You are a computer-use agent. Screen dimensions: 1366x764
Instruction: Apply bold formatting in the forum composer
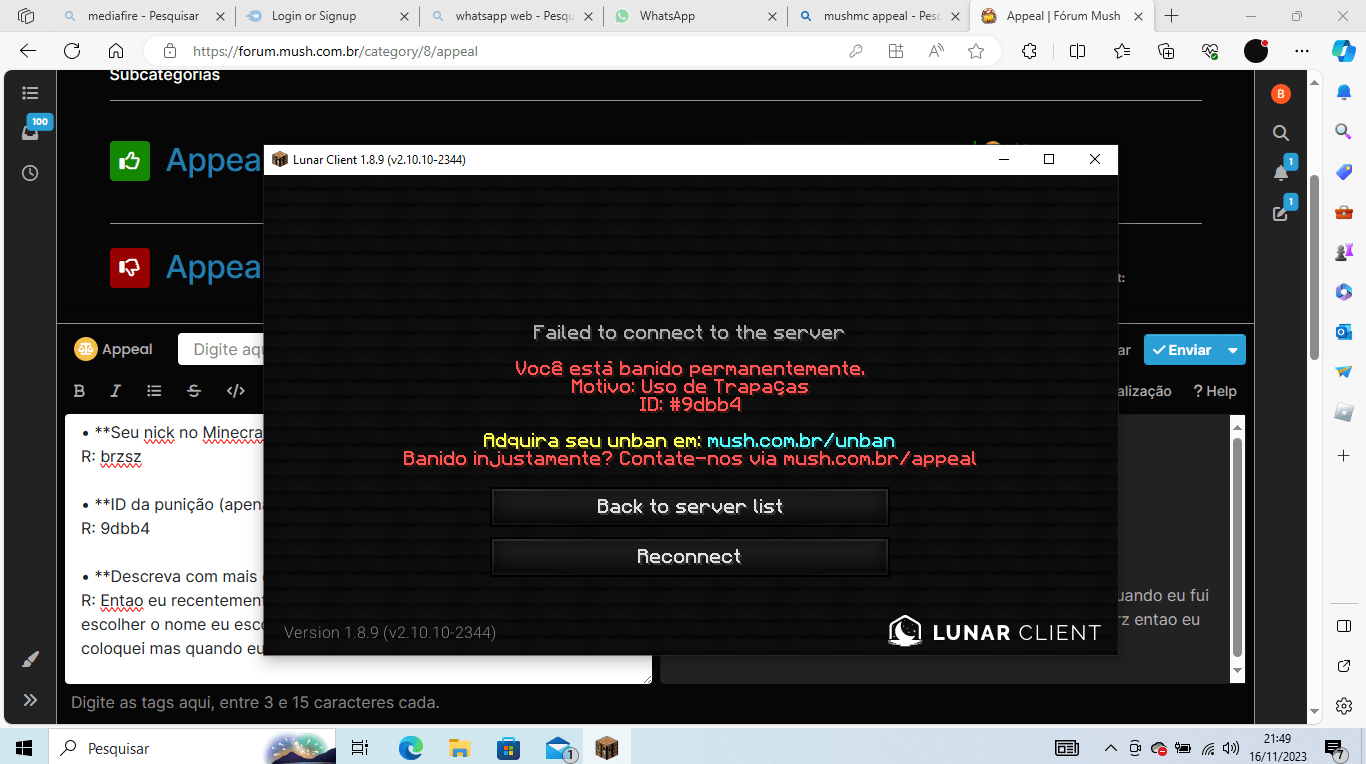point(80,391)
